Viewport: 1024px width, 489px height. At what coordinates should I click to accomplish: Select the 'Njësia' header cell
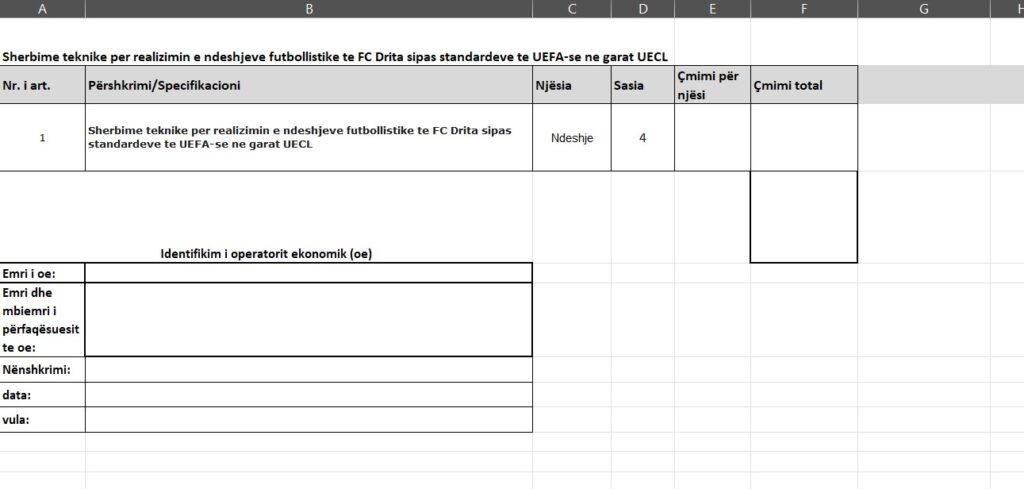[x=571, y=85]
